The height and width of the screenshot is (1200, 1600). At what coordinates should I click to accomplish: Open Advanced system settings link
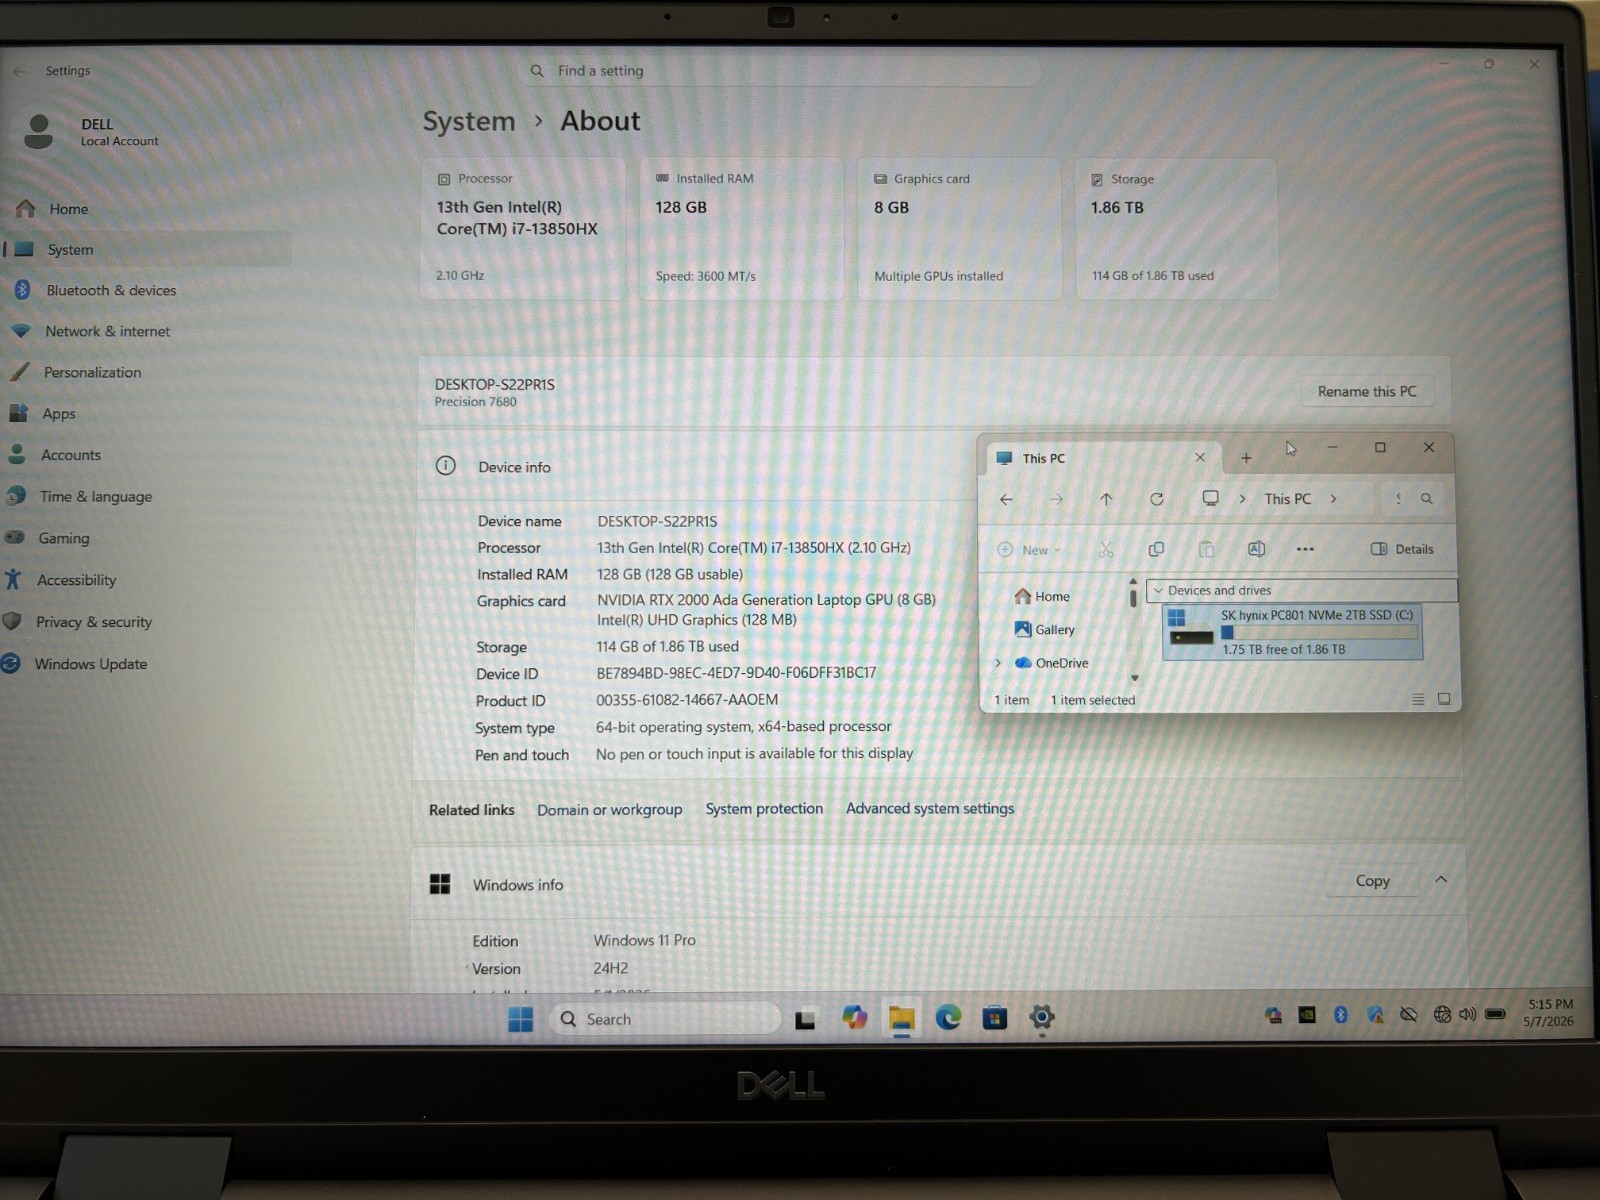[x=930, y=808]
